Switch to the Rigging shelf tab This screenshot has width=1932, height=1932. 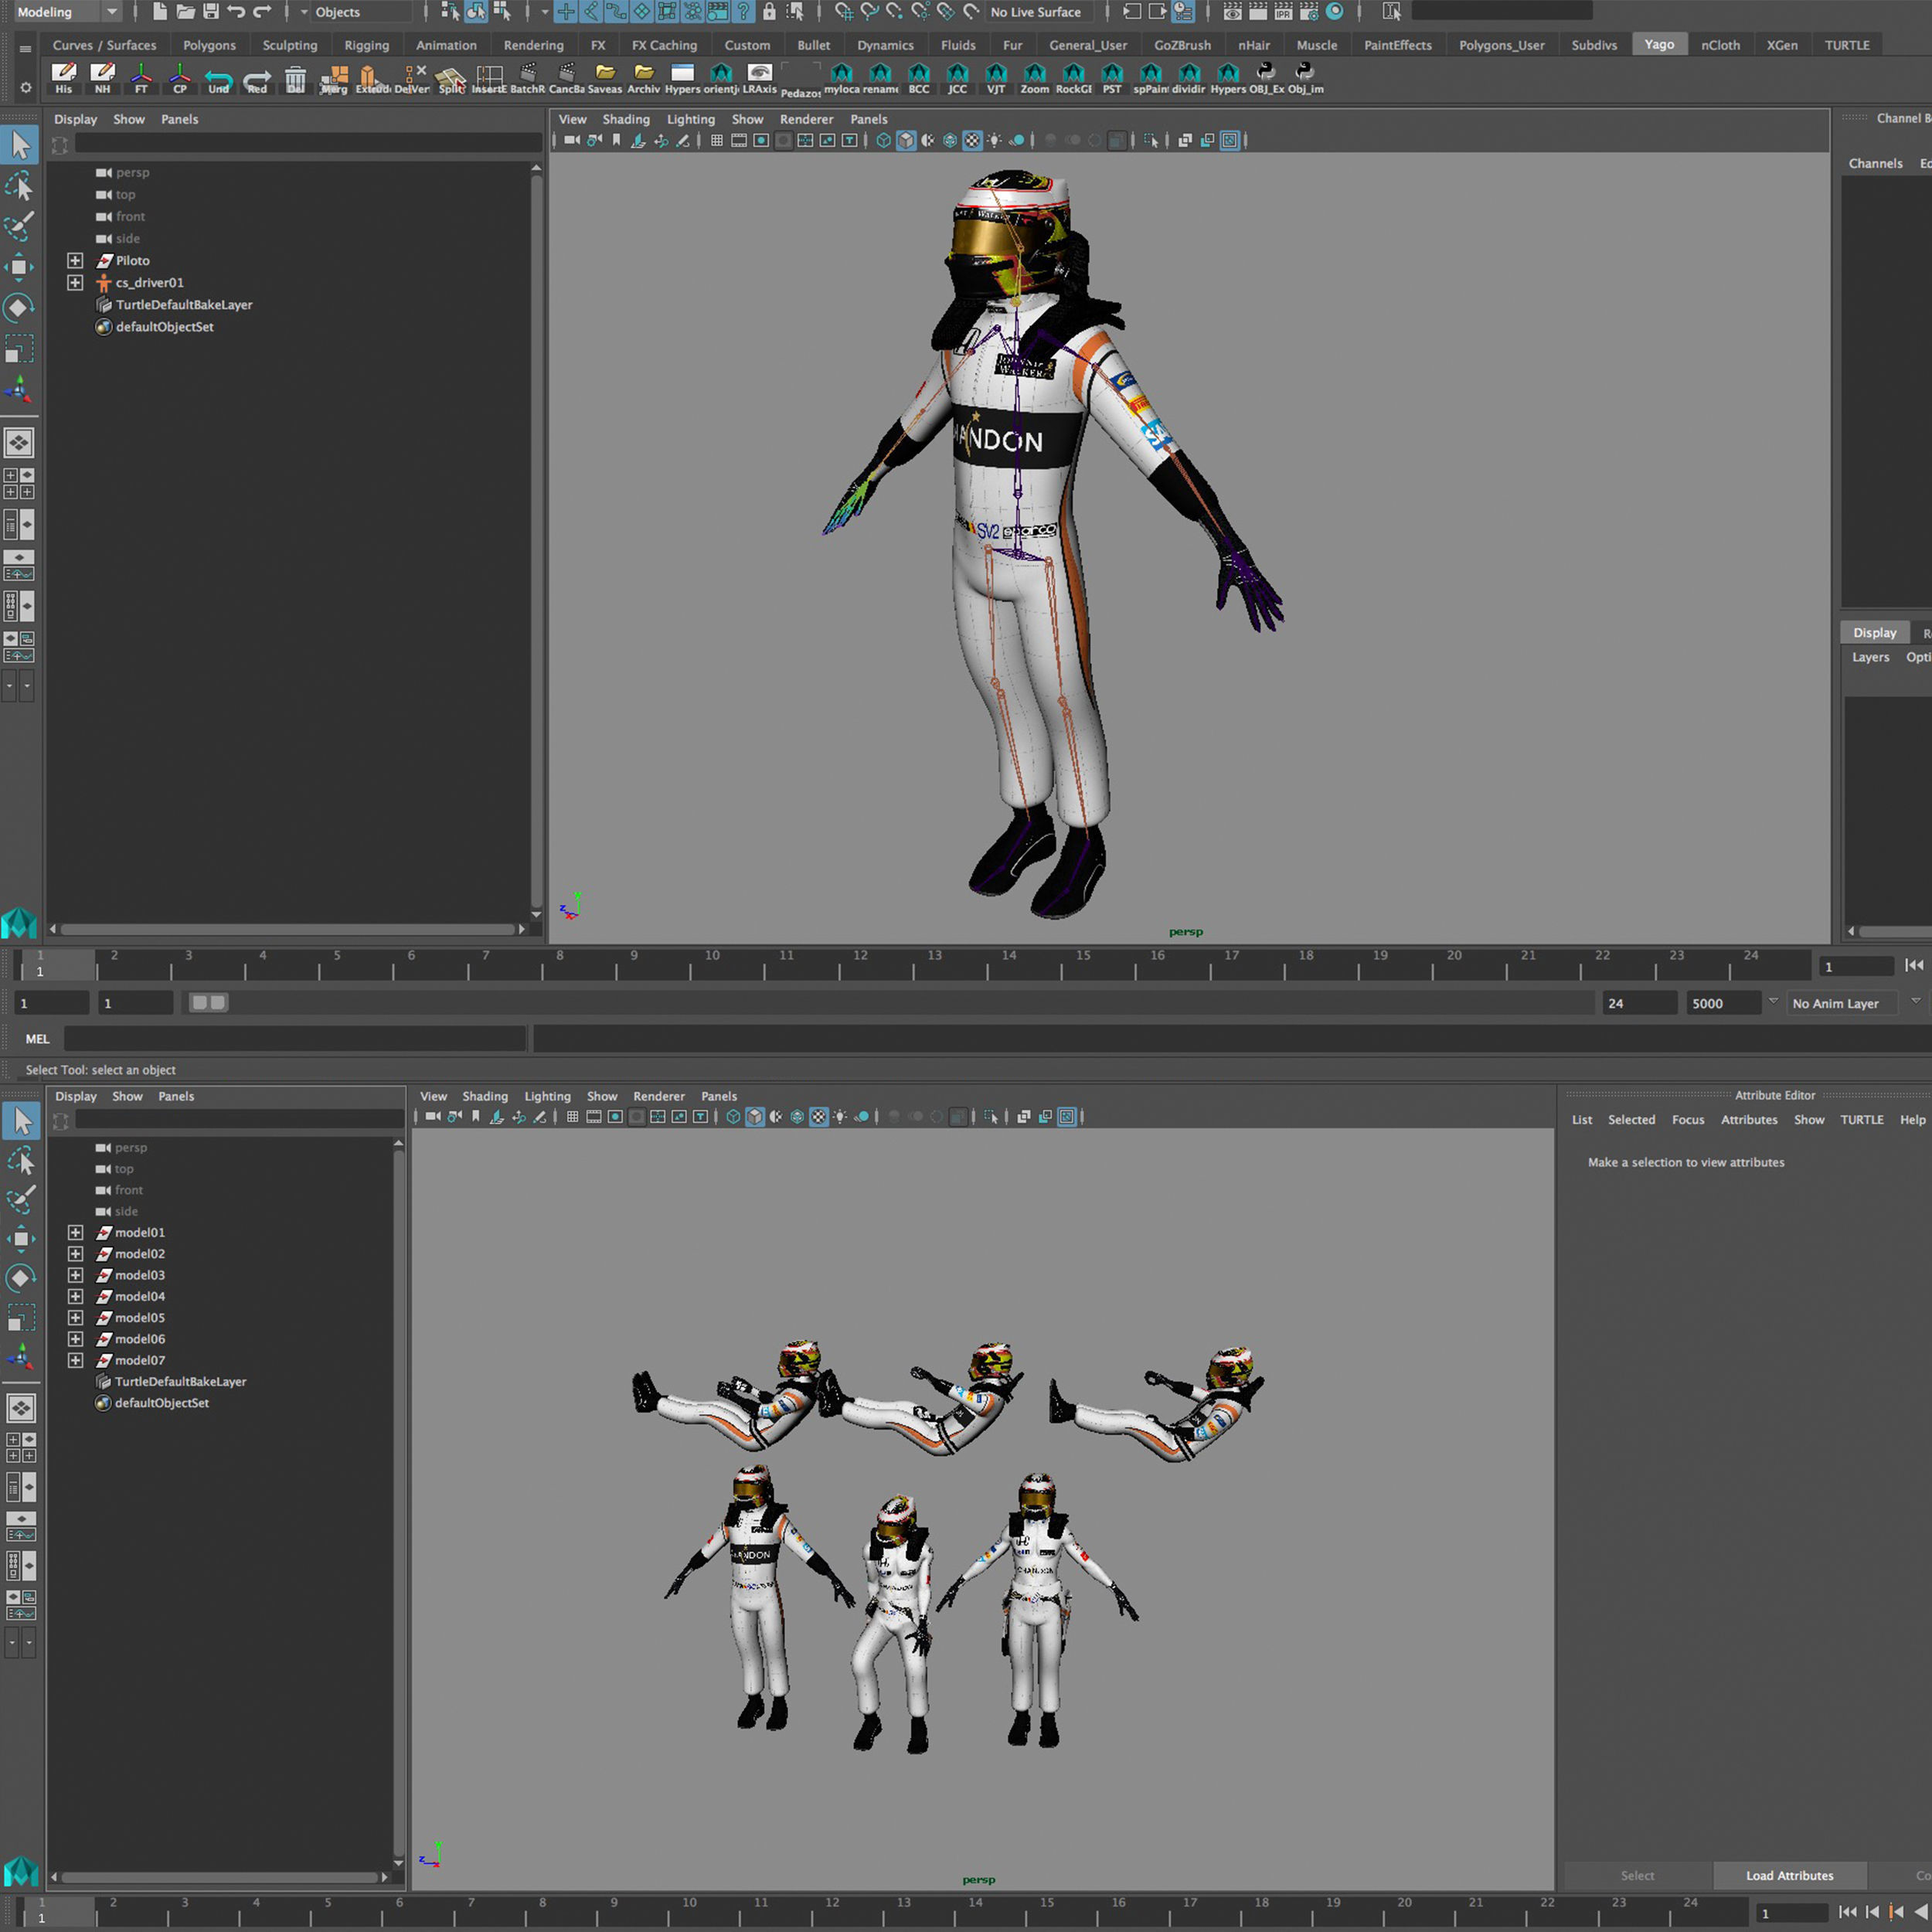tap(366, 45)
